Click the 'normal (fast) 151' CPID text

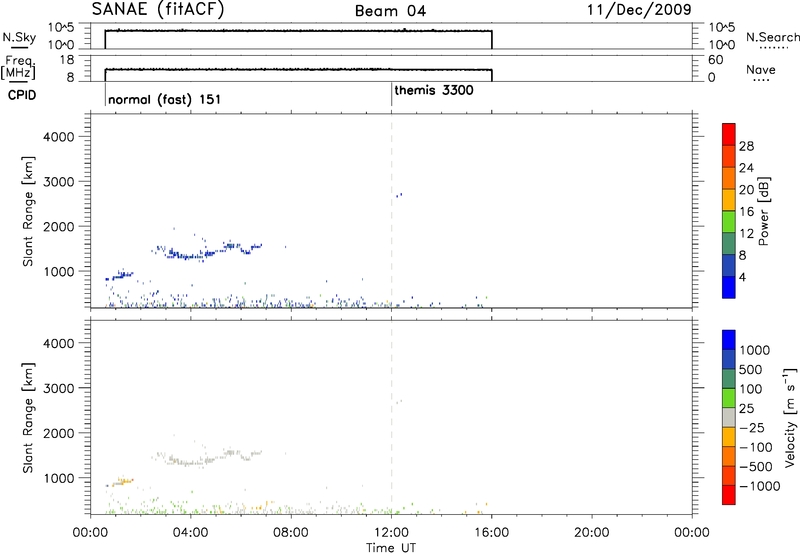click(164, 99)
